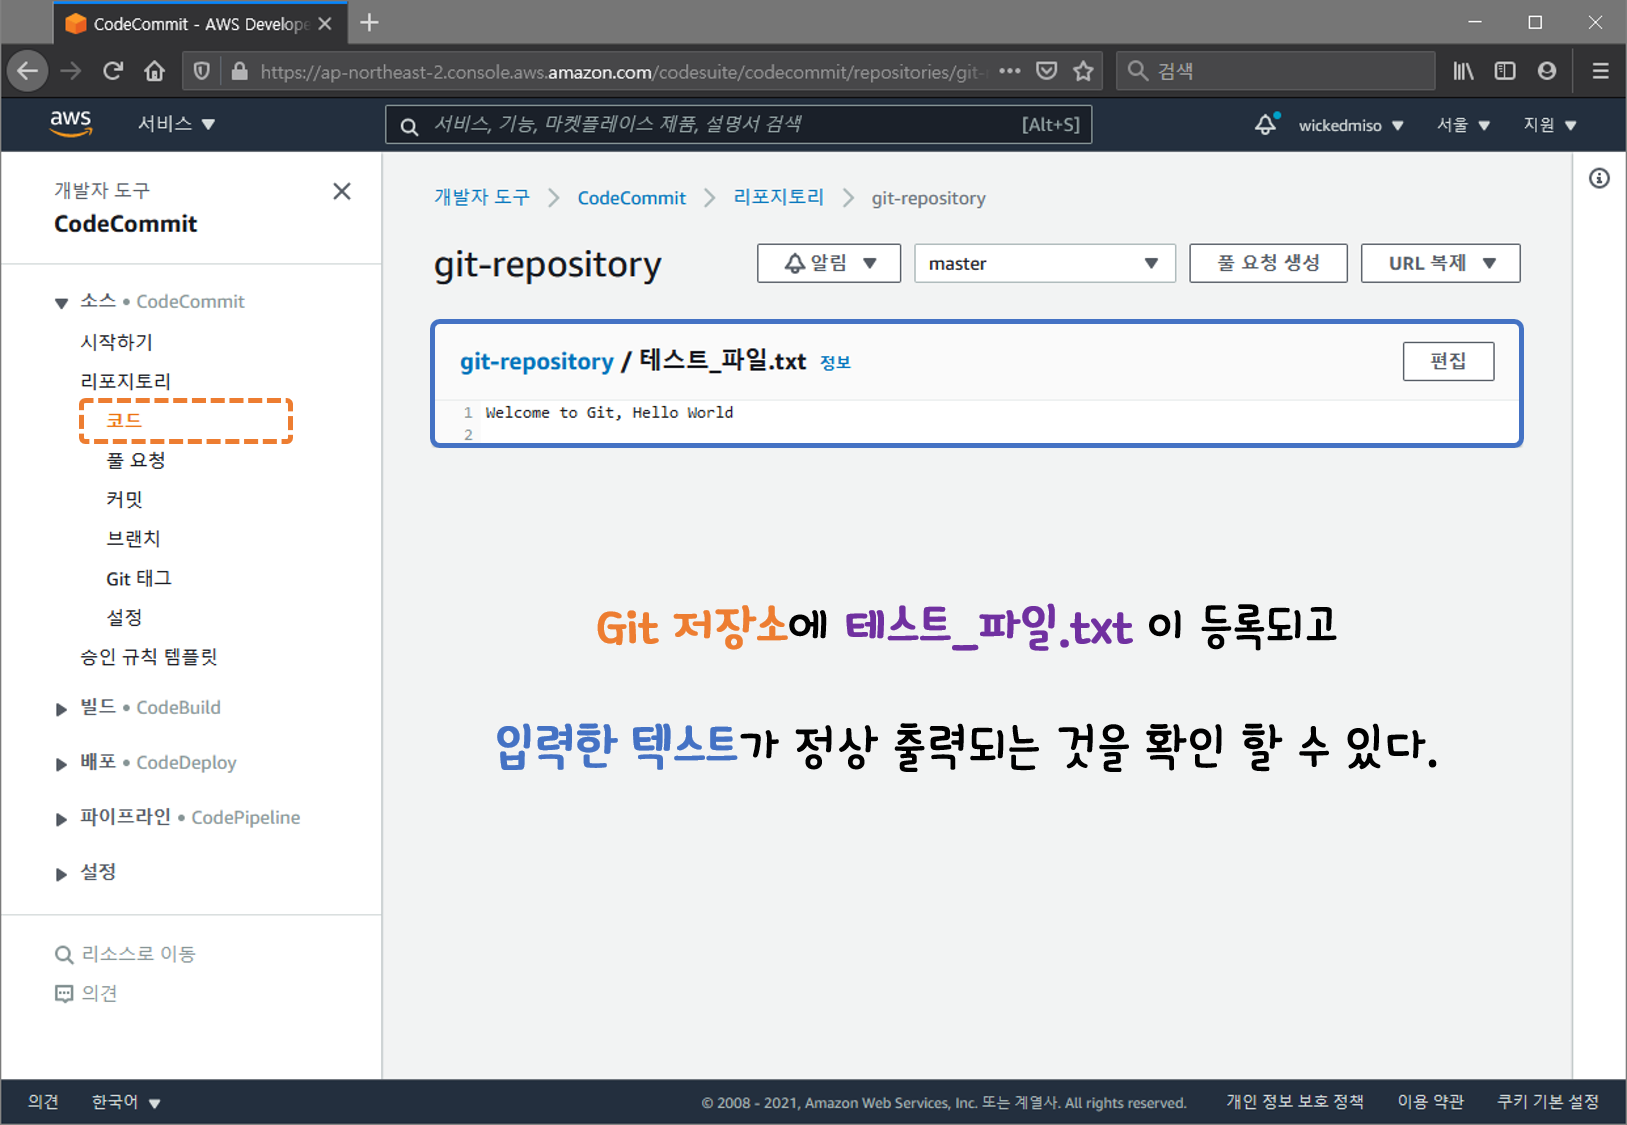Reload the page with refresh icon
The width and height of the screenshot is (1627, 1125).
coord(113,71)
